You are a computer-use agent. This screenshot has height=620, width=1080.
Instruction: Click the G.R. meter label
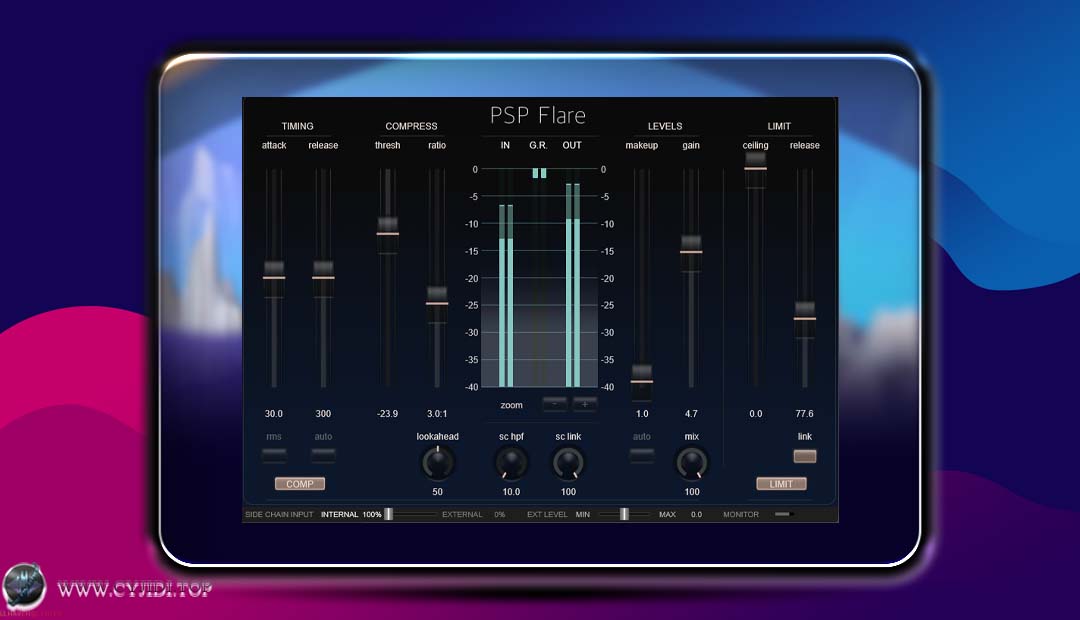538,145
